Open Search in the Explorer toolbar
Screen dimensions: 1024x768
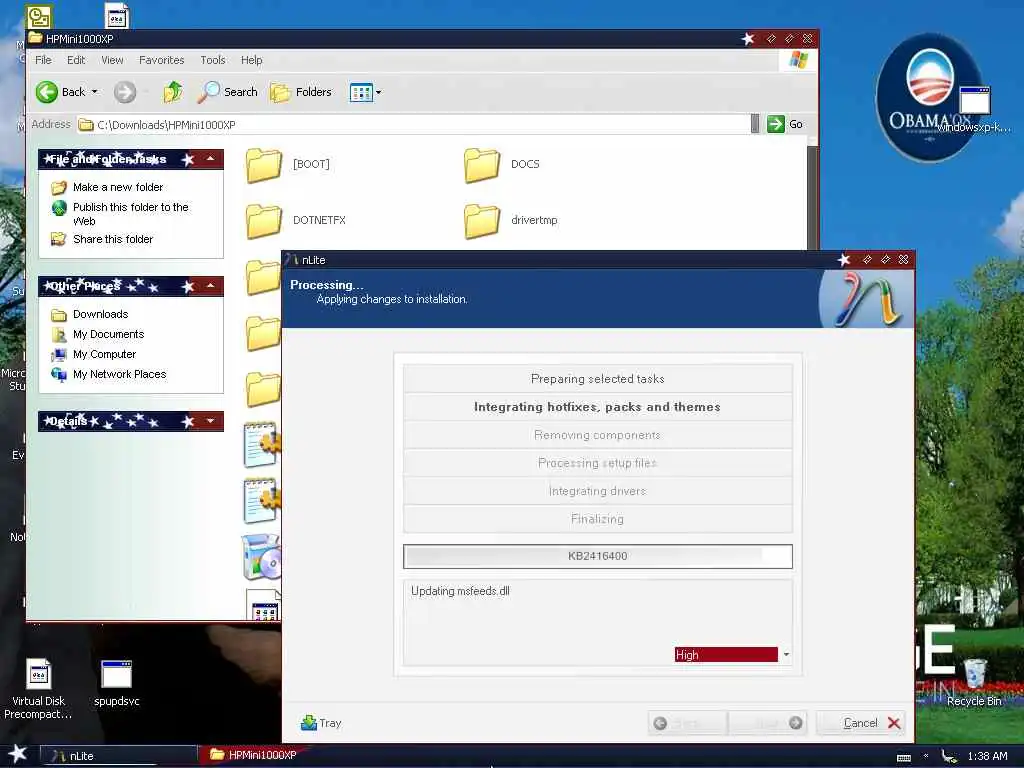228,92
